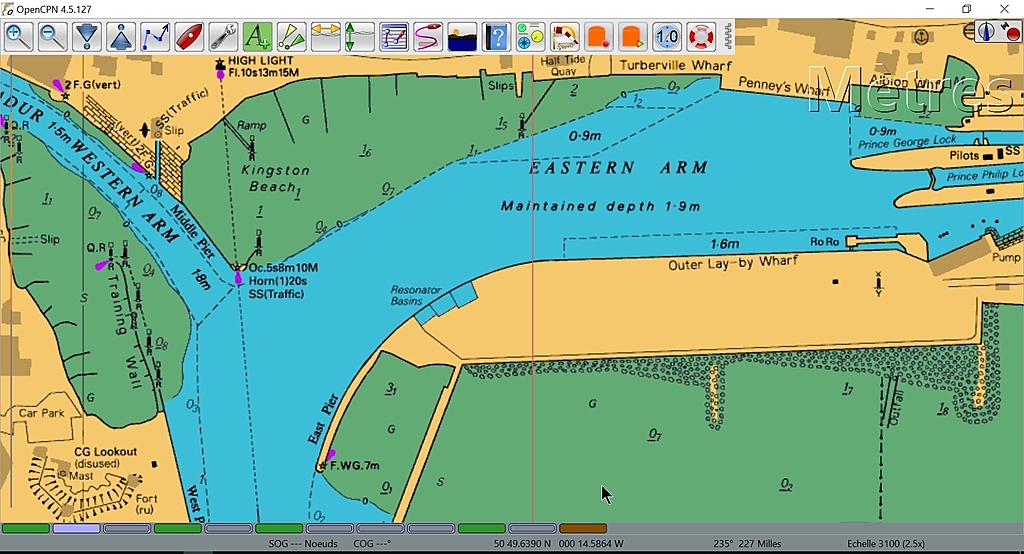Toggle the currents display (horizontal yellow arrows)
This screenshot has width=1024, height=554.
(x=325, y=37)
